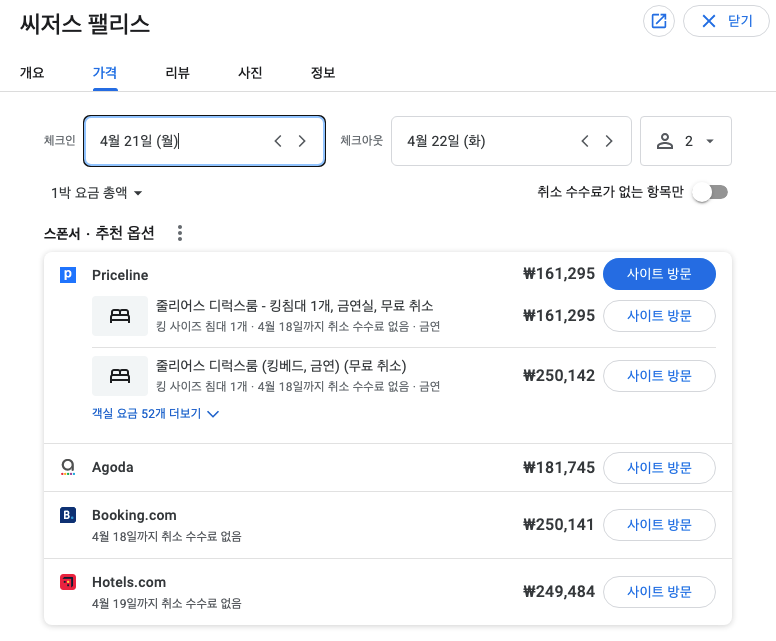The image size is (776, 641).
Task: Switch to the 개요 tab
Action: [32, 73]
